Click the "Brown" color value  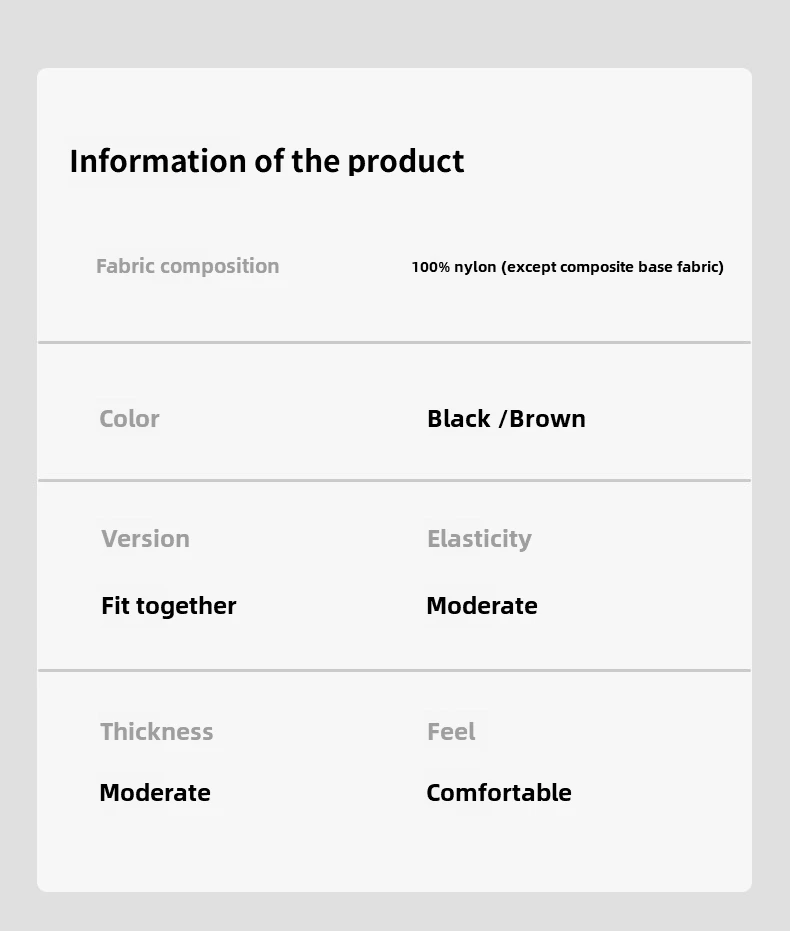click(x=547, y=419)
